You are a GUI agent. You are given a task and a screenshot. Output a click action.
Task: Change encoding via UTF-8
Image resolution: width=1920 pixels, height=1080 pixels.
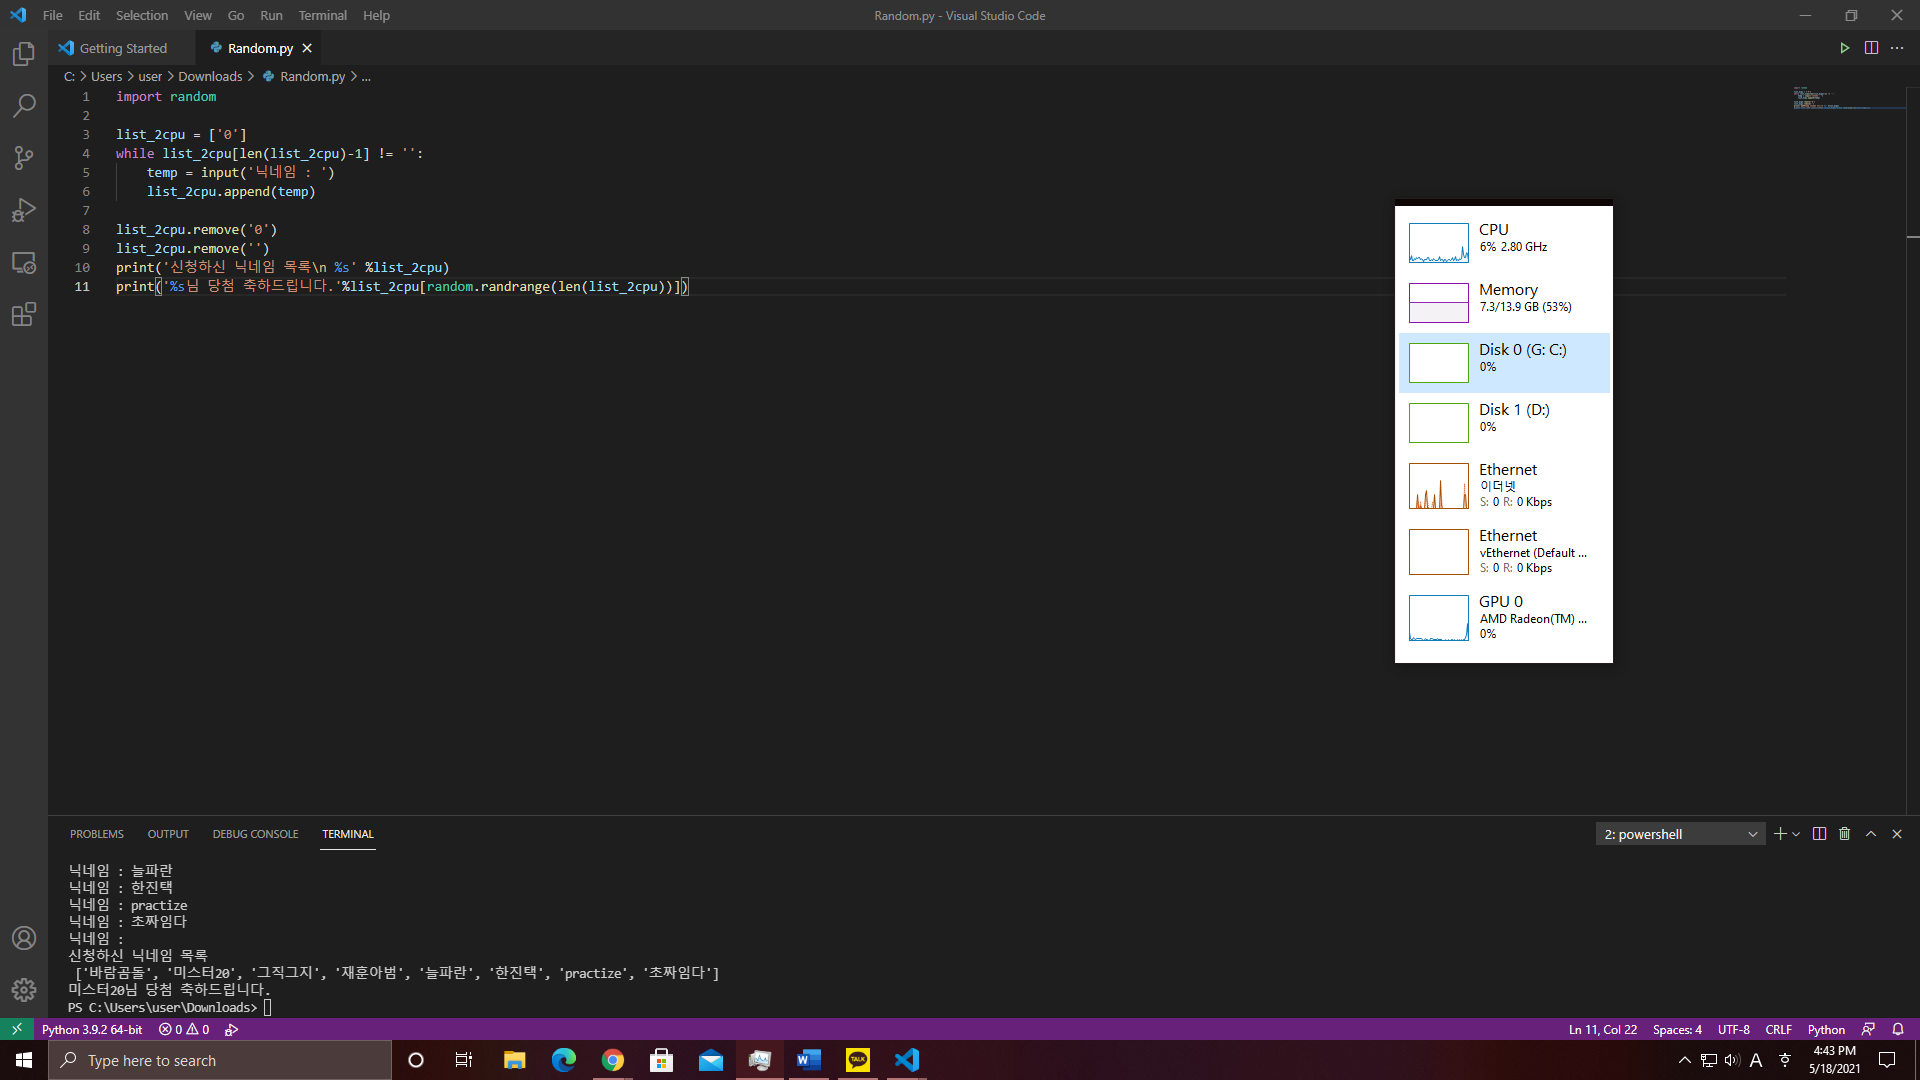1734,1029
